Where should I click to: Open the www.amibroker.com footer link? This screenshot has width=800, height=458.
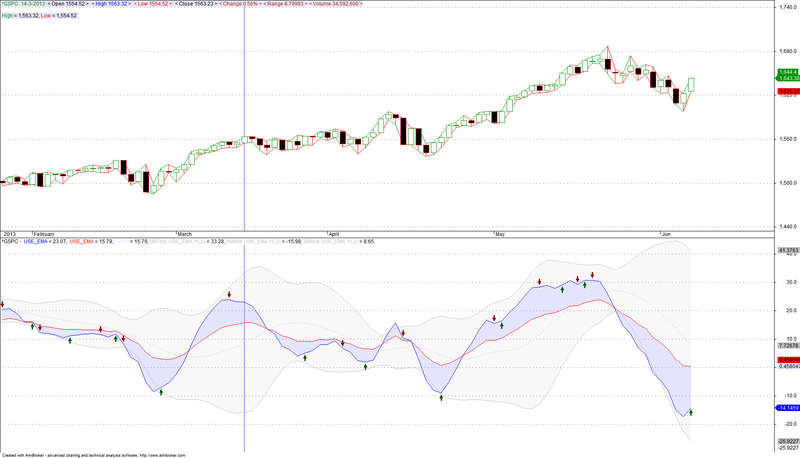[x=162, y=455]
